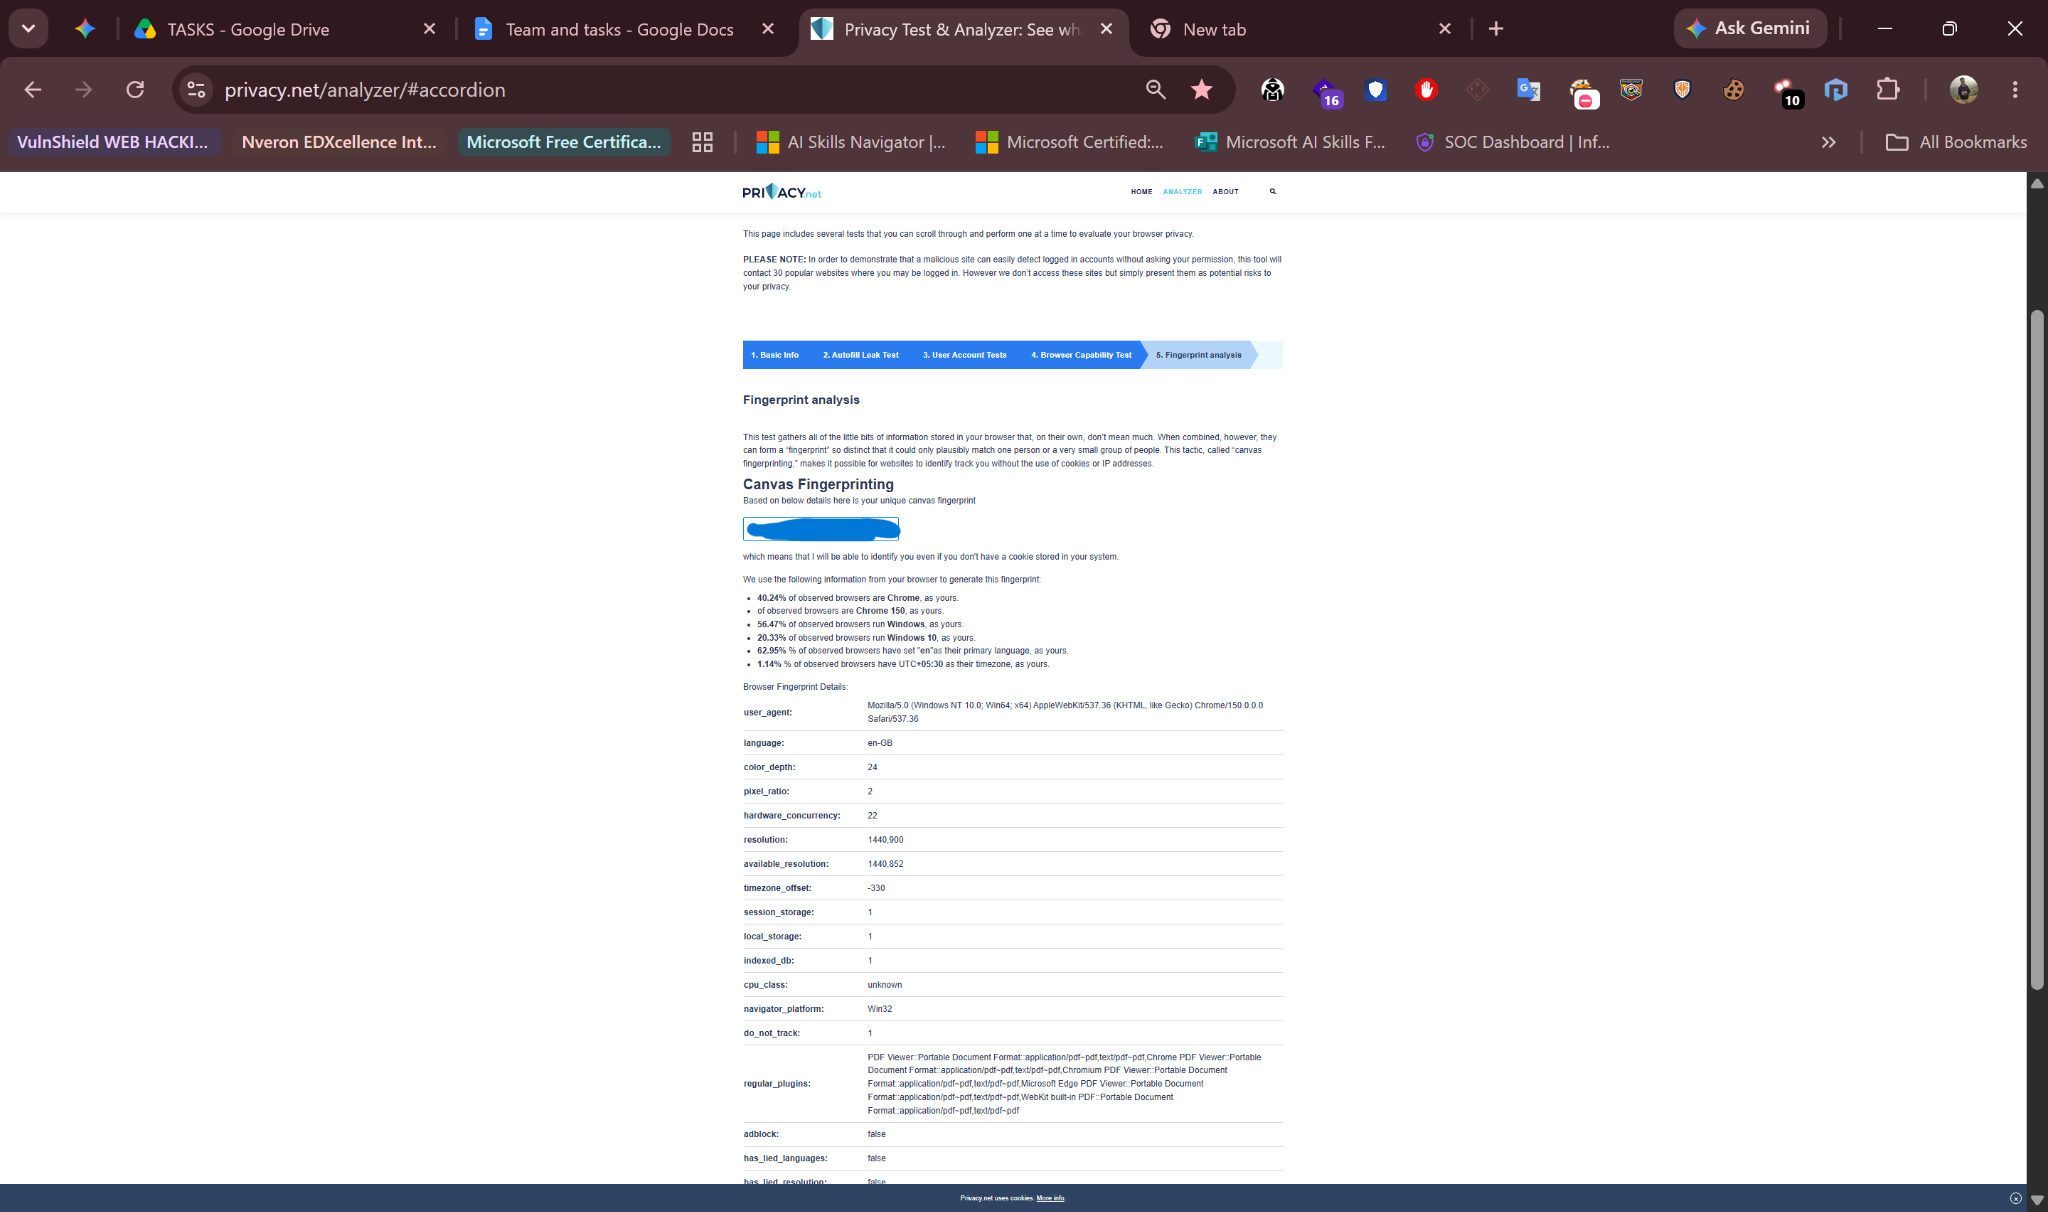This screenshot has height=1212, width=2048.
Task: Click the user_agent value text
Action: (1065, 712)
